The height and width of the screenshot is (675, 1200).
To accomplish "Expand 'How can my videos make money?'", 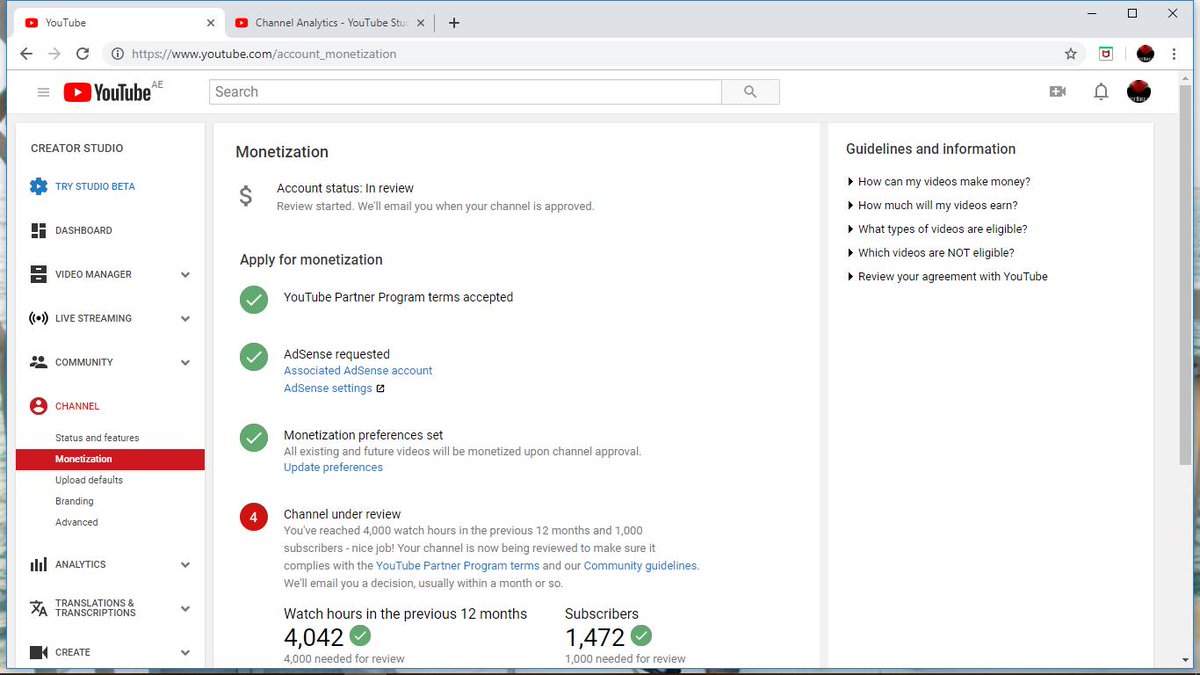I will (938, 182).
